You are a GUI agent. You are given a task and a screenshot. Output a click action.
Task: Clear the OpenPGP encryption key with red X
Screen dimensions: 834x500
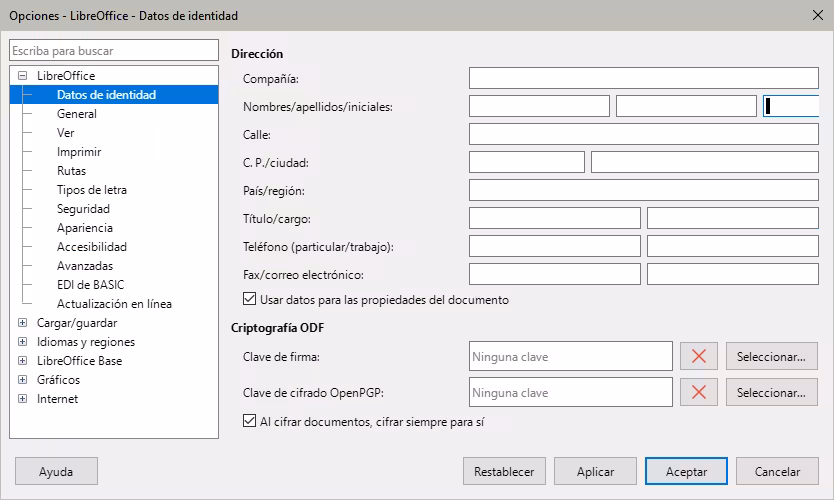[x=699, y=393]
